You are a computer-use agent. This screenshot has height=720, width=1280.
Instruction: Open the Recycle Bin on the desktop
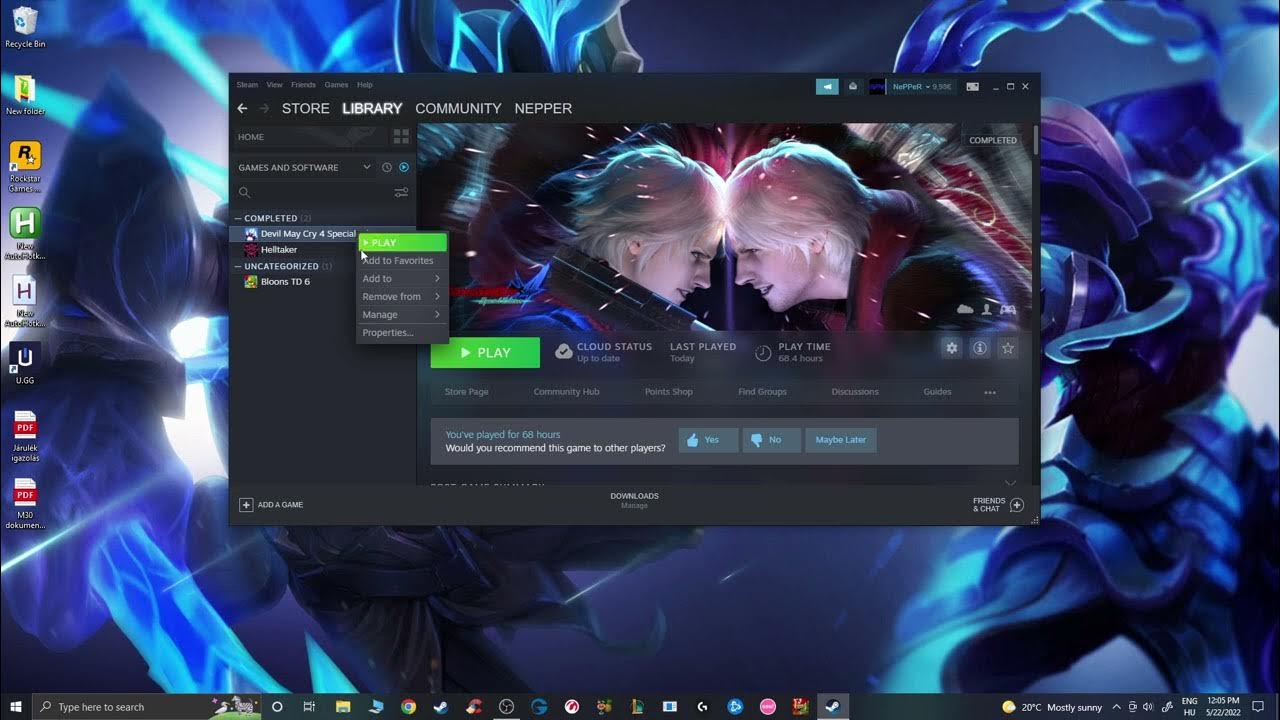click(x=25, y=28)
